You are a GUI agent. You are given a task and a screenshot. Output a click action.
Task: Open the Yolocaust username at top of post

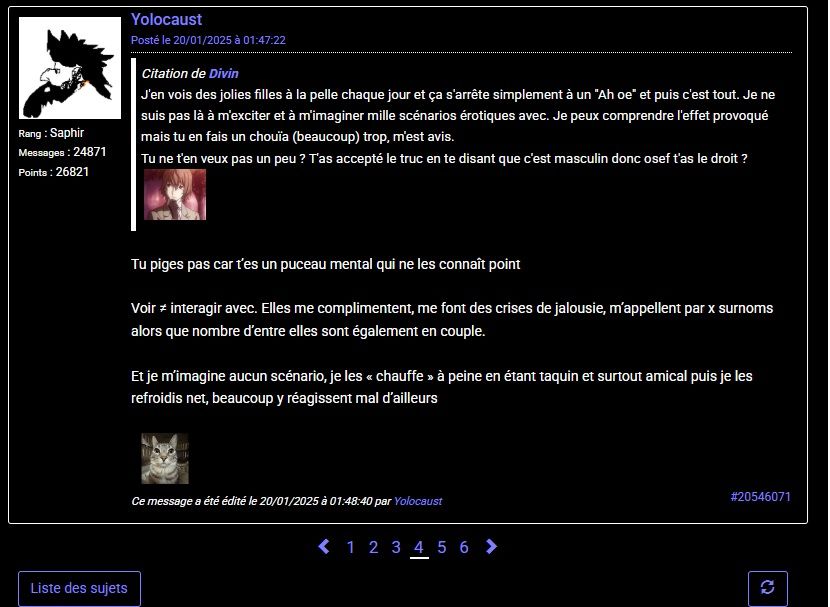(x=166, y=20)
